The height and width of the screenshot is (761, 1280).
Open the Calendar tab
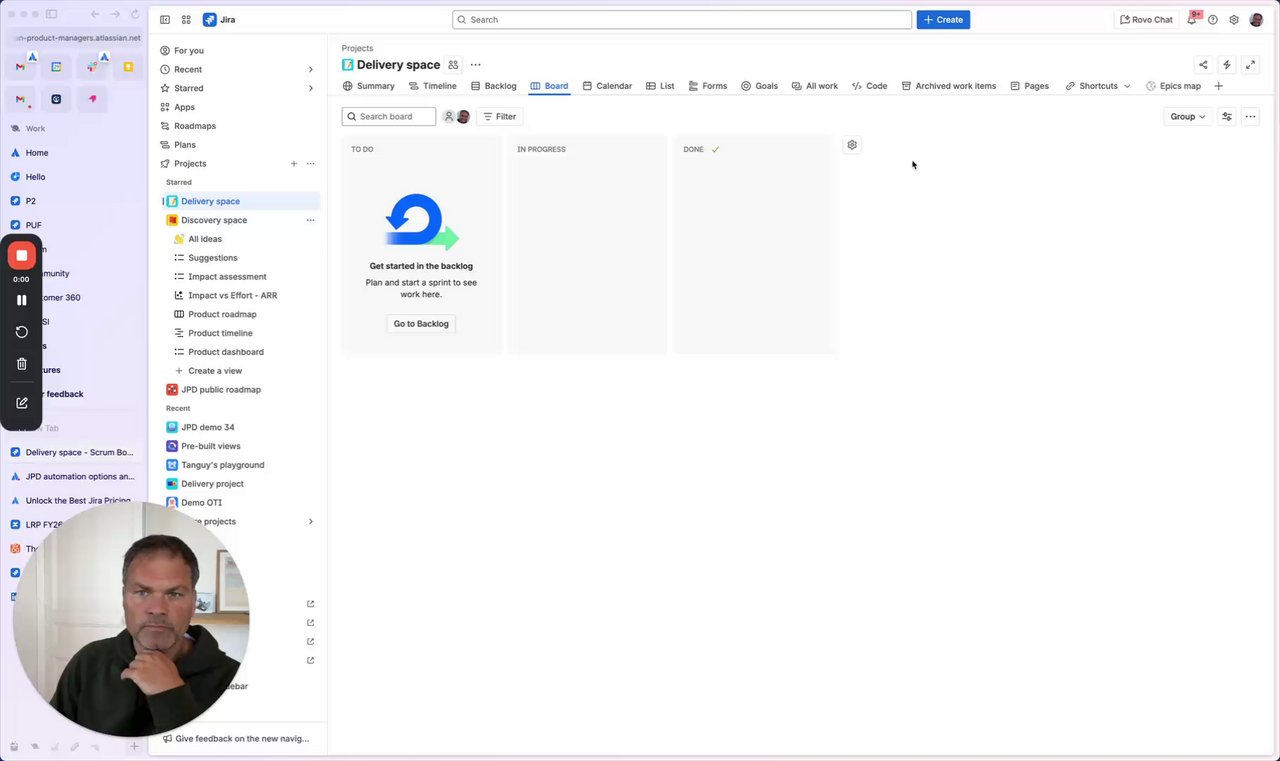pyautogui.click(x=607, y=86)
